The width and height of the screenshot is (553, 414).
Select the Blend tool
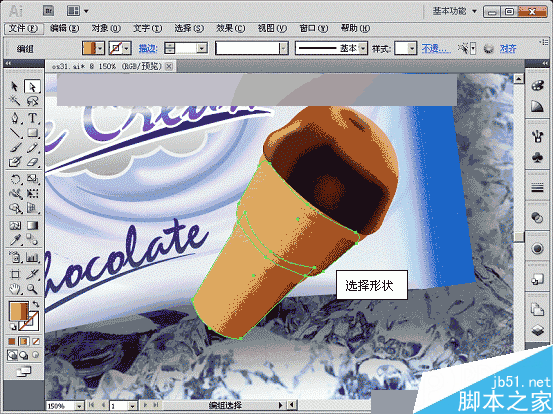[32, 240]
